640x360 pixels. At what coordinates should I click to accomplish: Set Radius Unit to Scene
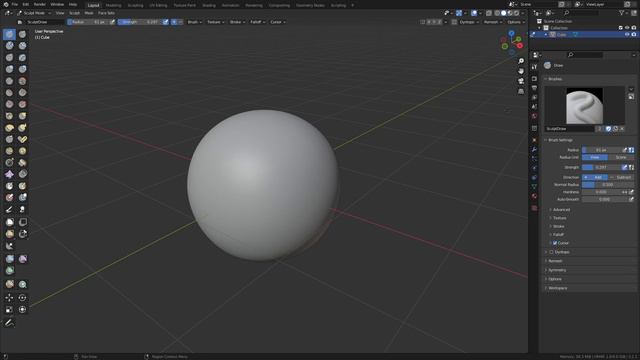[621, 157]
